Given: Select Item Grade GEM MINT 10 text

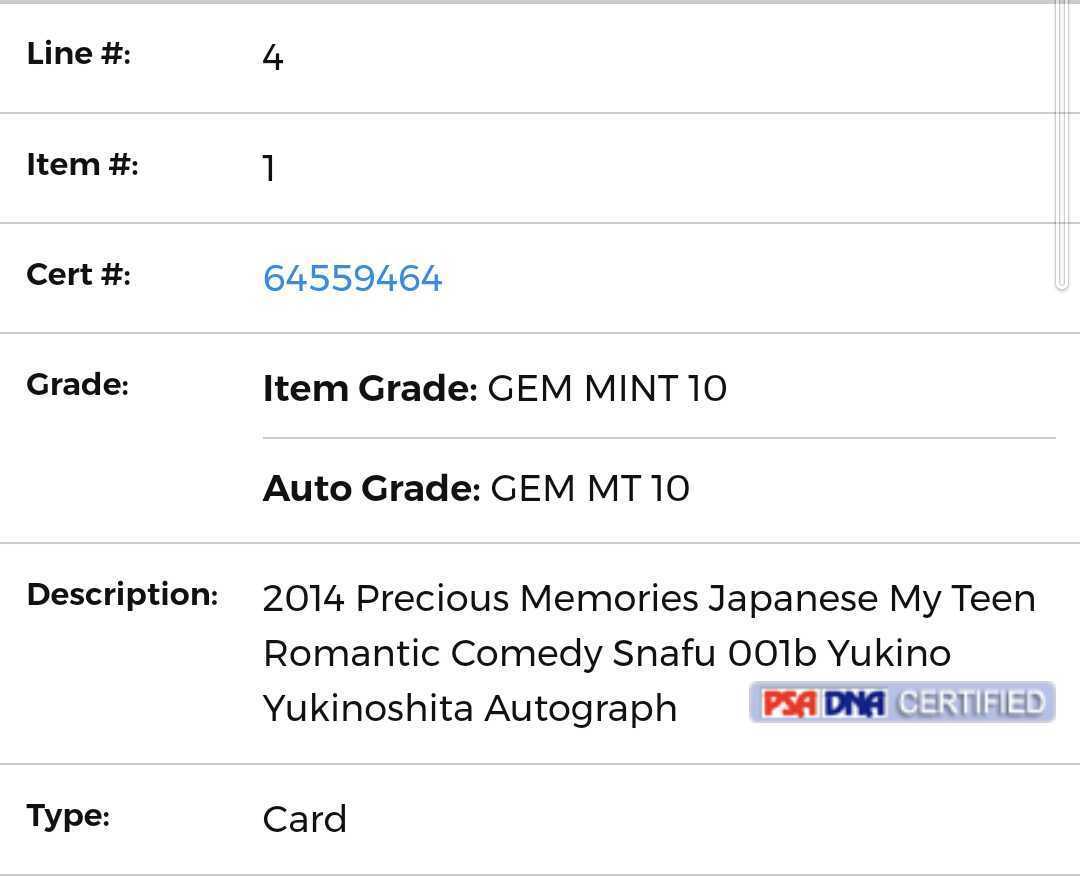Looking at the screenshot, I should click(x=495, y=388).
